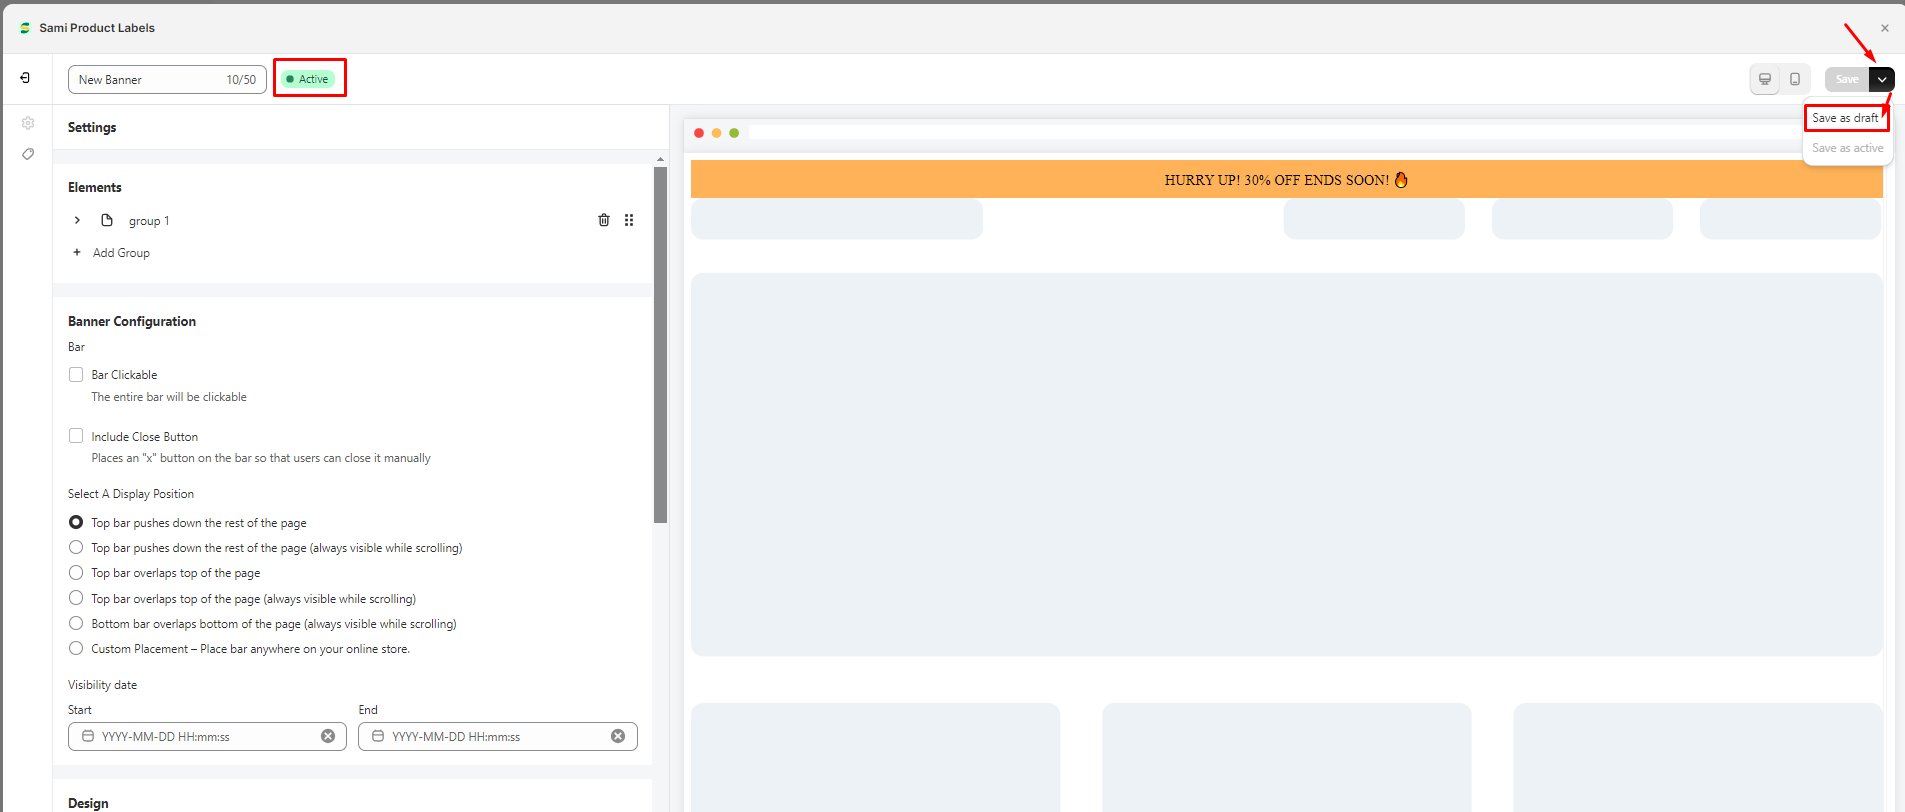Clear the End date field
The width and height of the screenshot is (1905, 812).
(618, 736)
